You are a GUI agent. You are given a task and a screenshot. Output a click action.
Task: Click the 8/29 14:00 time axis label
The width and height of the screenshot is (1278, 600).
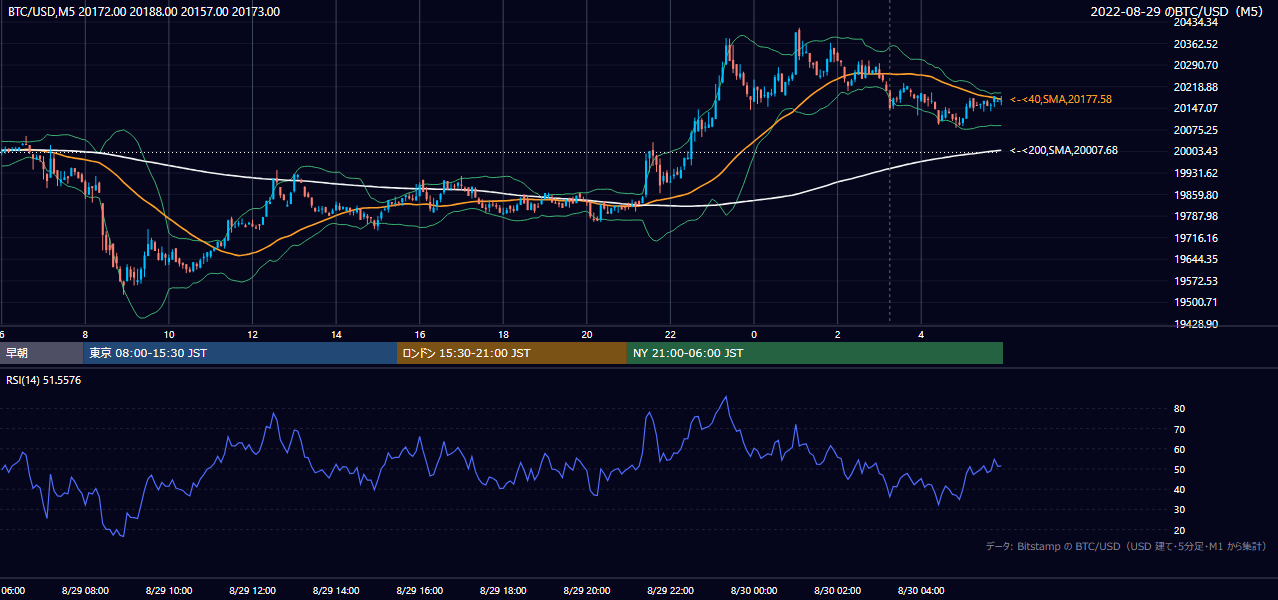336,591
